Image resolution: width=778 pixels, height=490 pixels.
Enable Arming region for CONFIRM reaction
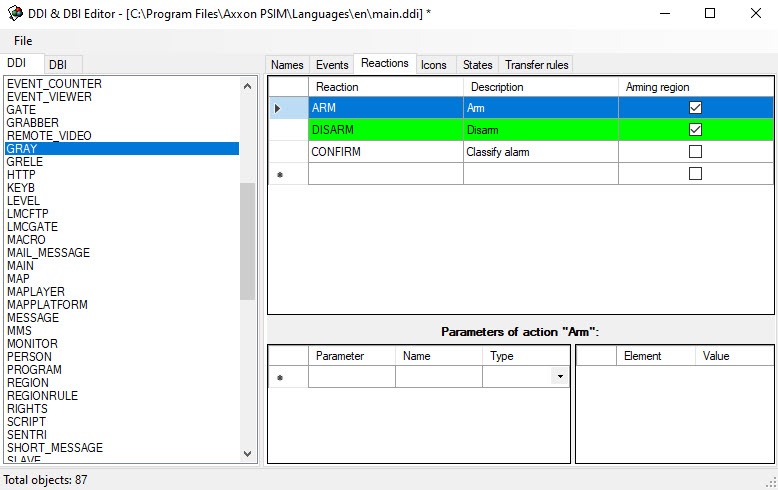pos(695,152)
